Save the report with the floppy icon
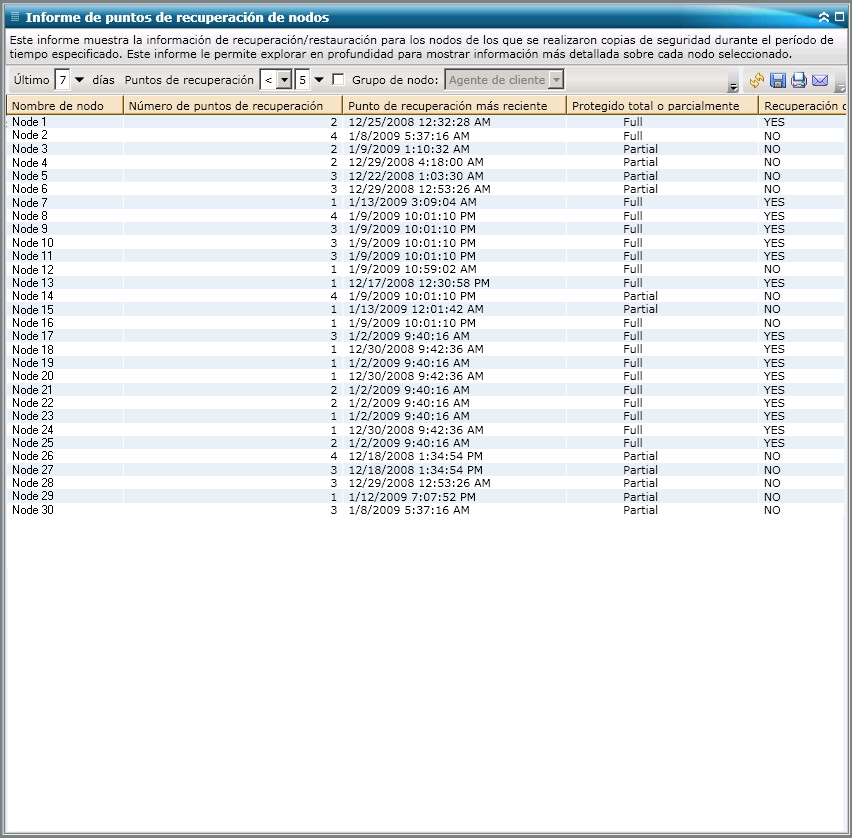The height and width of the screenshot is (838, 852). (778, 80)
